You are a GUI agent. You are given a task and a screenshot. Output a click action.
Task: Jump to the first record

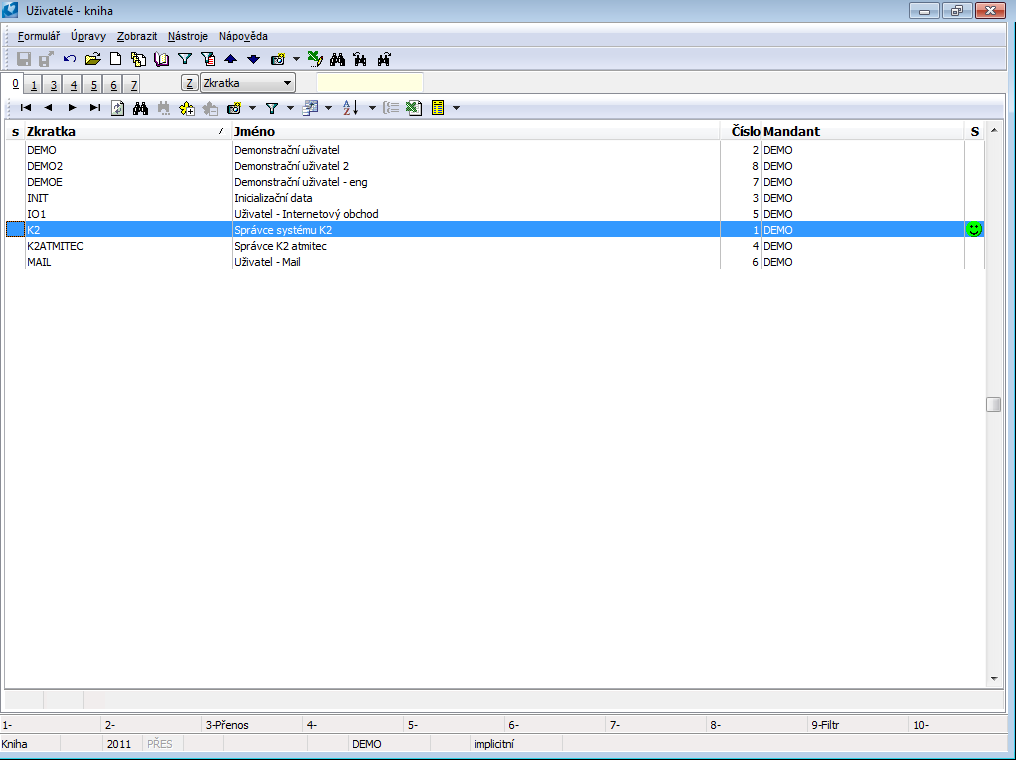[26, 108]
